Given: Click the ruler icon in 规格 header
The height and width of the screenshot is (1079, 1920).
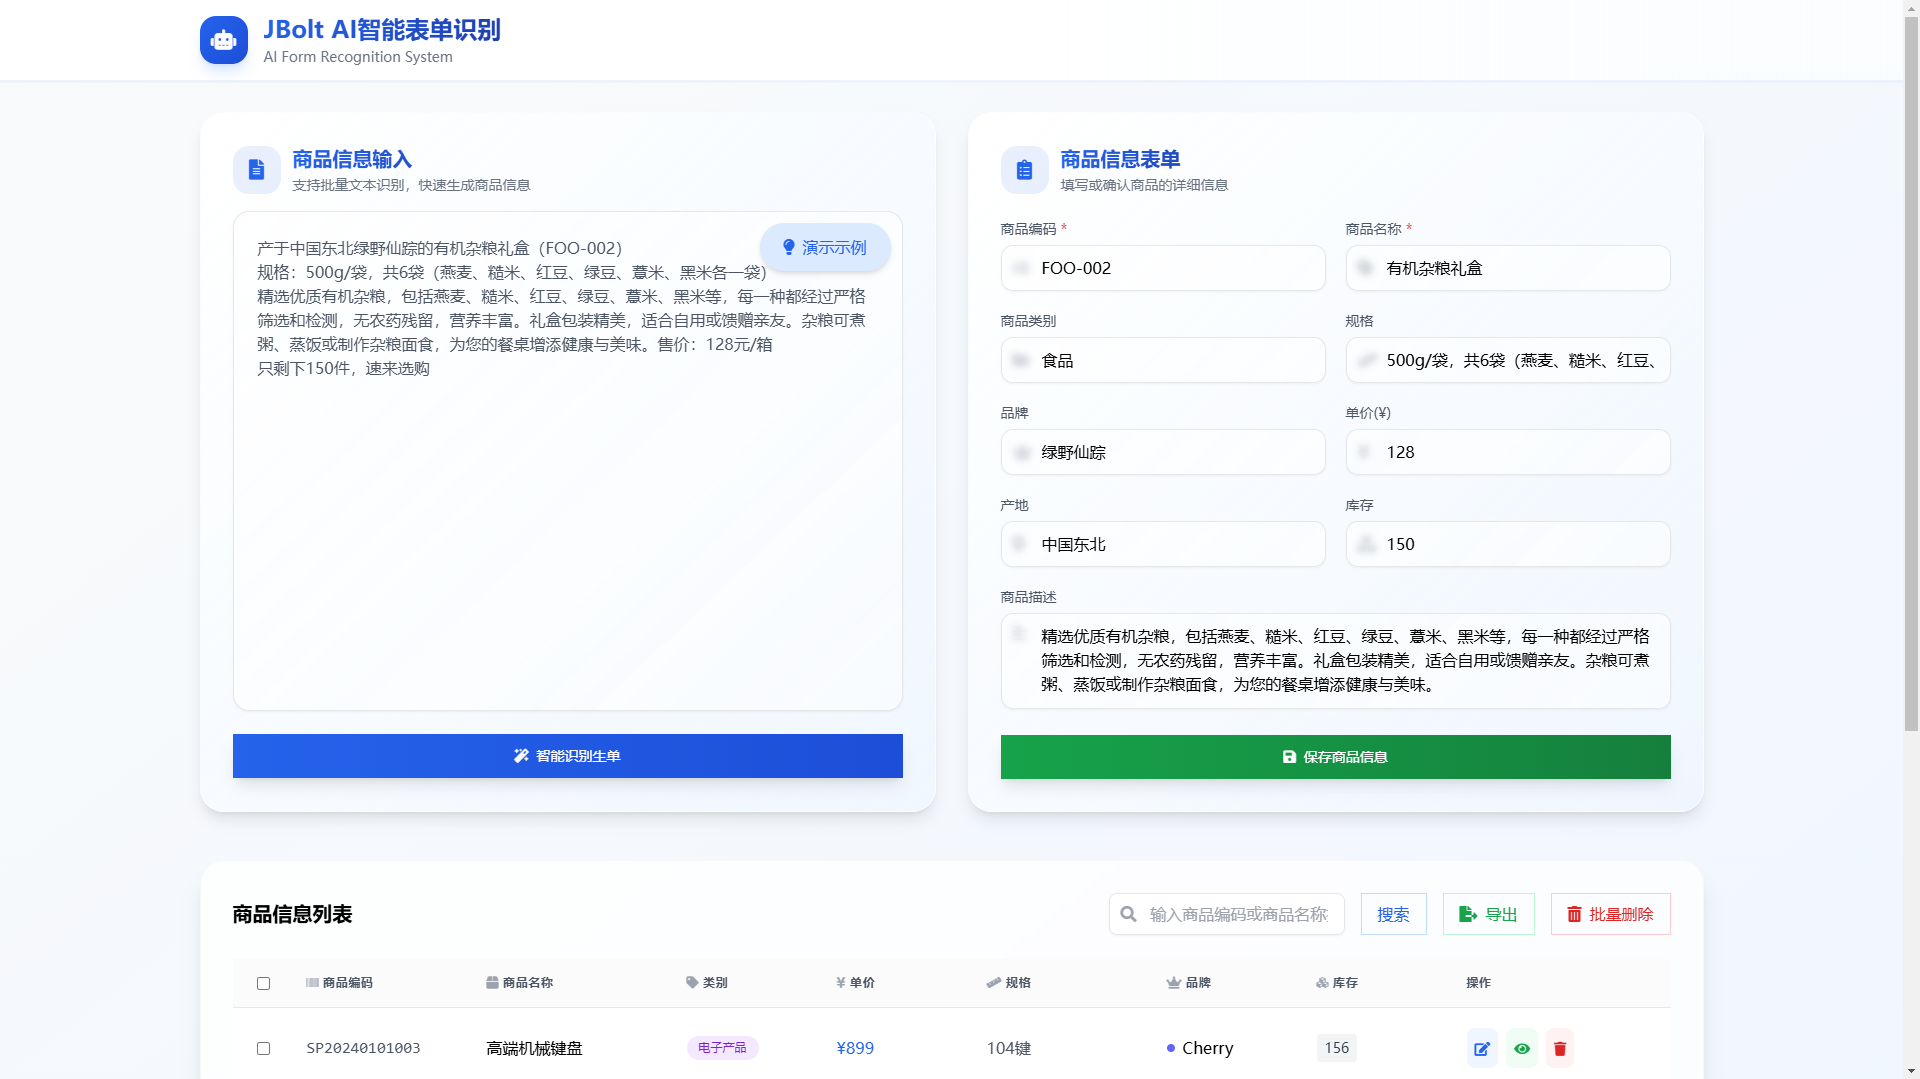Looking at the screenshot, I should click(x=994, y=983).
